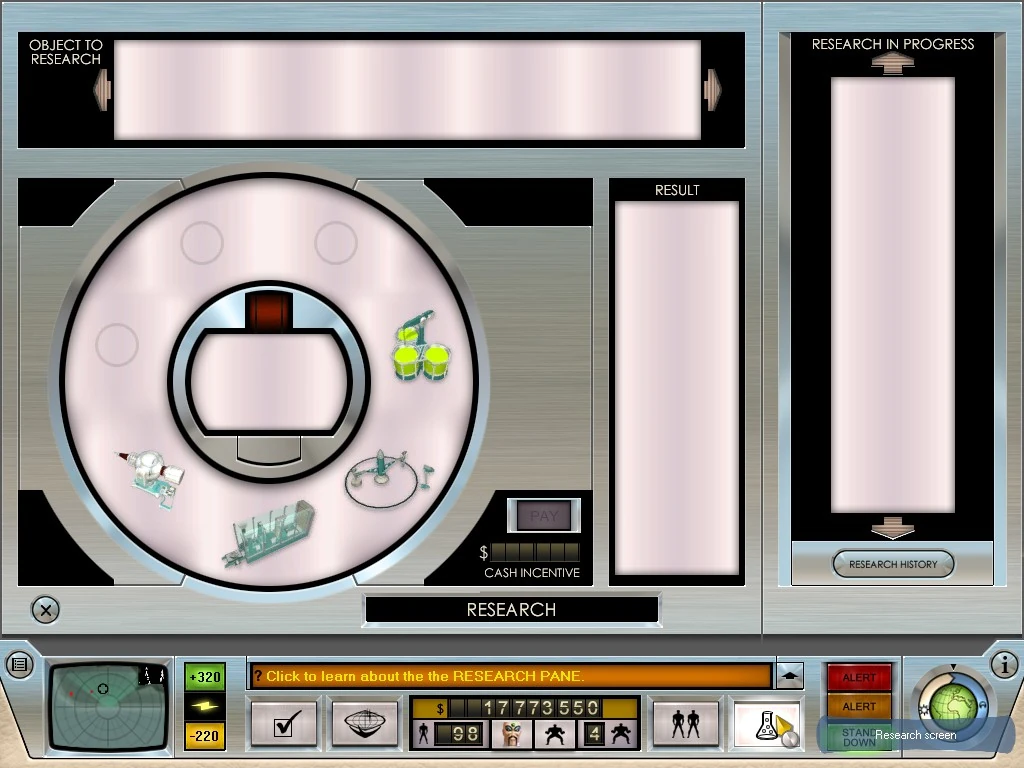Image resolution: width=1024 pixels, height=768 pixels.
Task: Expand the message bar with up arrow
Action: (790, 676)
